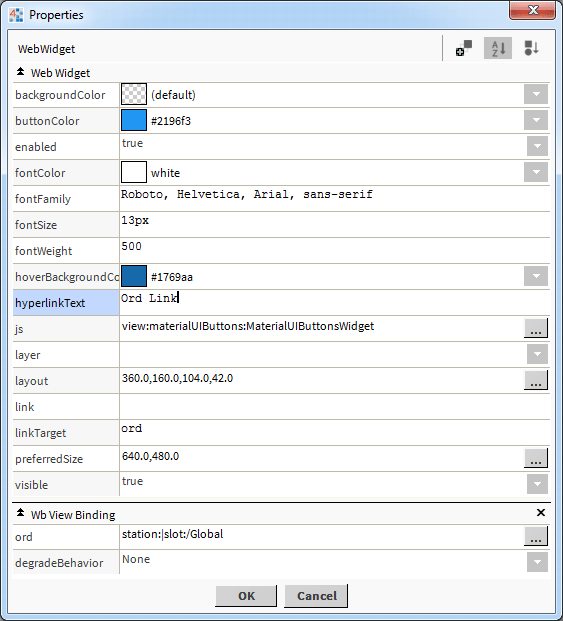Viewport: 563px width, 621px height.
Task: Click the add binding icon in toolbar
Action: (464, 48)
